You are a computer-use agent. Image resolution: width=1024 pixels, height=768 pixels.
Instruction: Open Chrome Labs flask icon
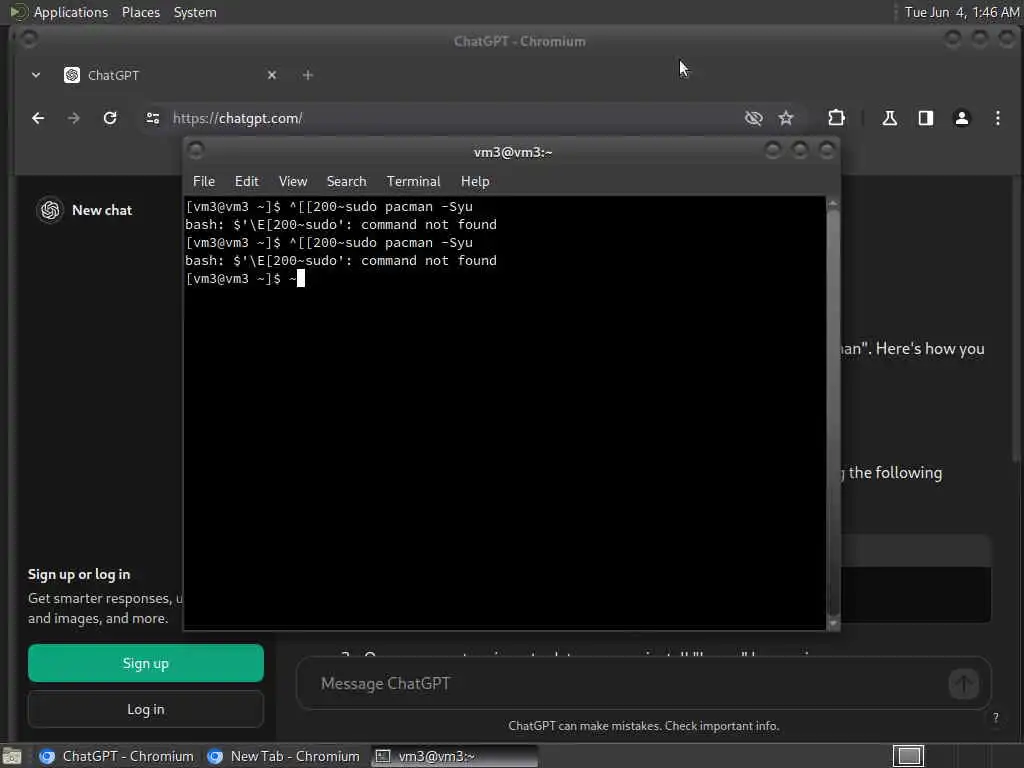coord(889,118)
